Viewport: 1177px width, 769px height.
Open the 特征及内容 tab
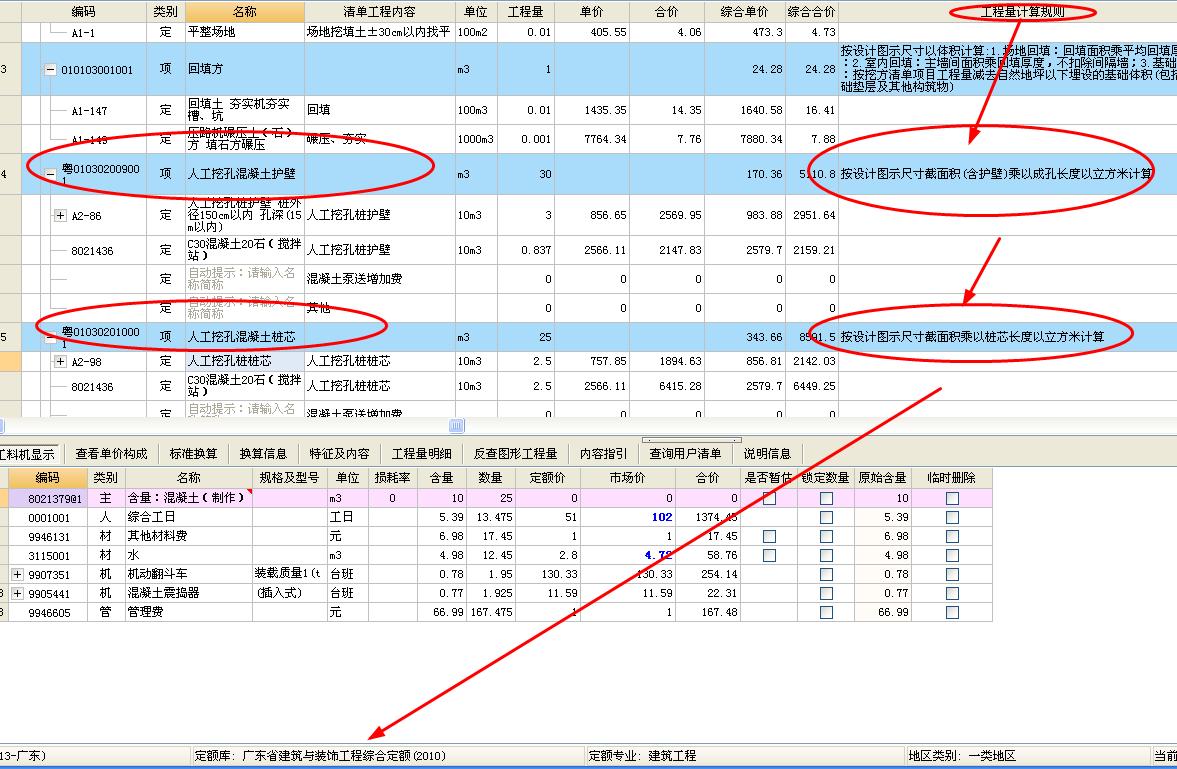click(x=339, y=454)
